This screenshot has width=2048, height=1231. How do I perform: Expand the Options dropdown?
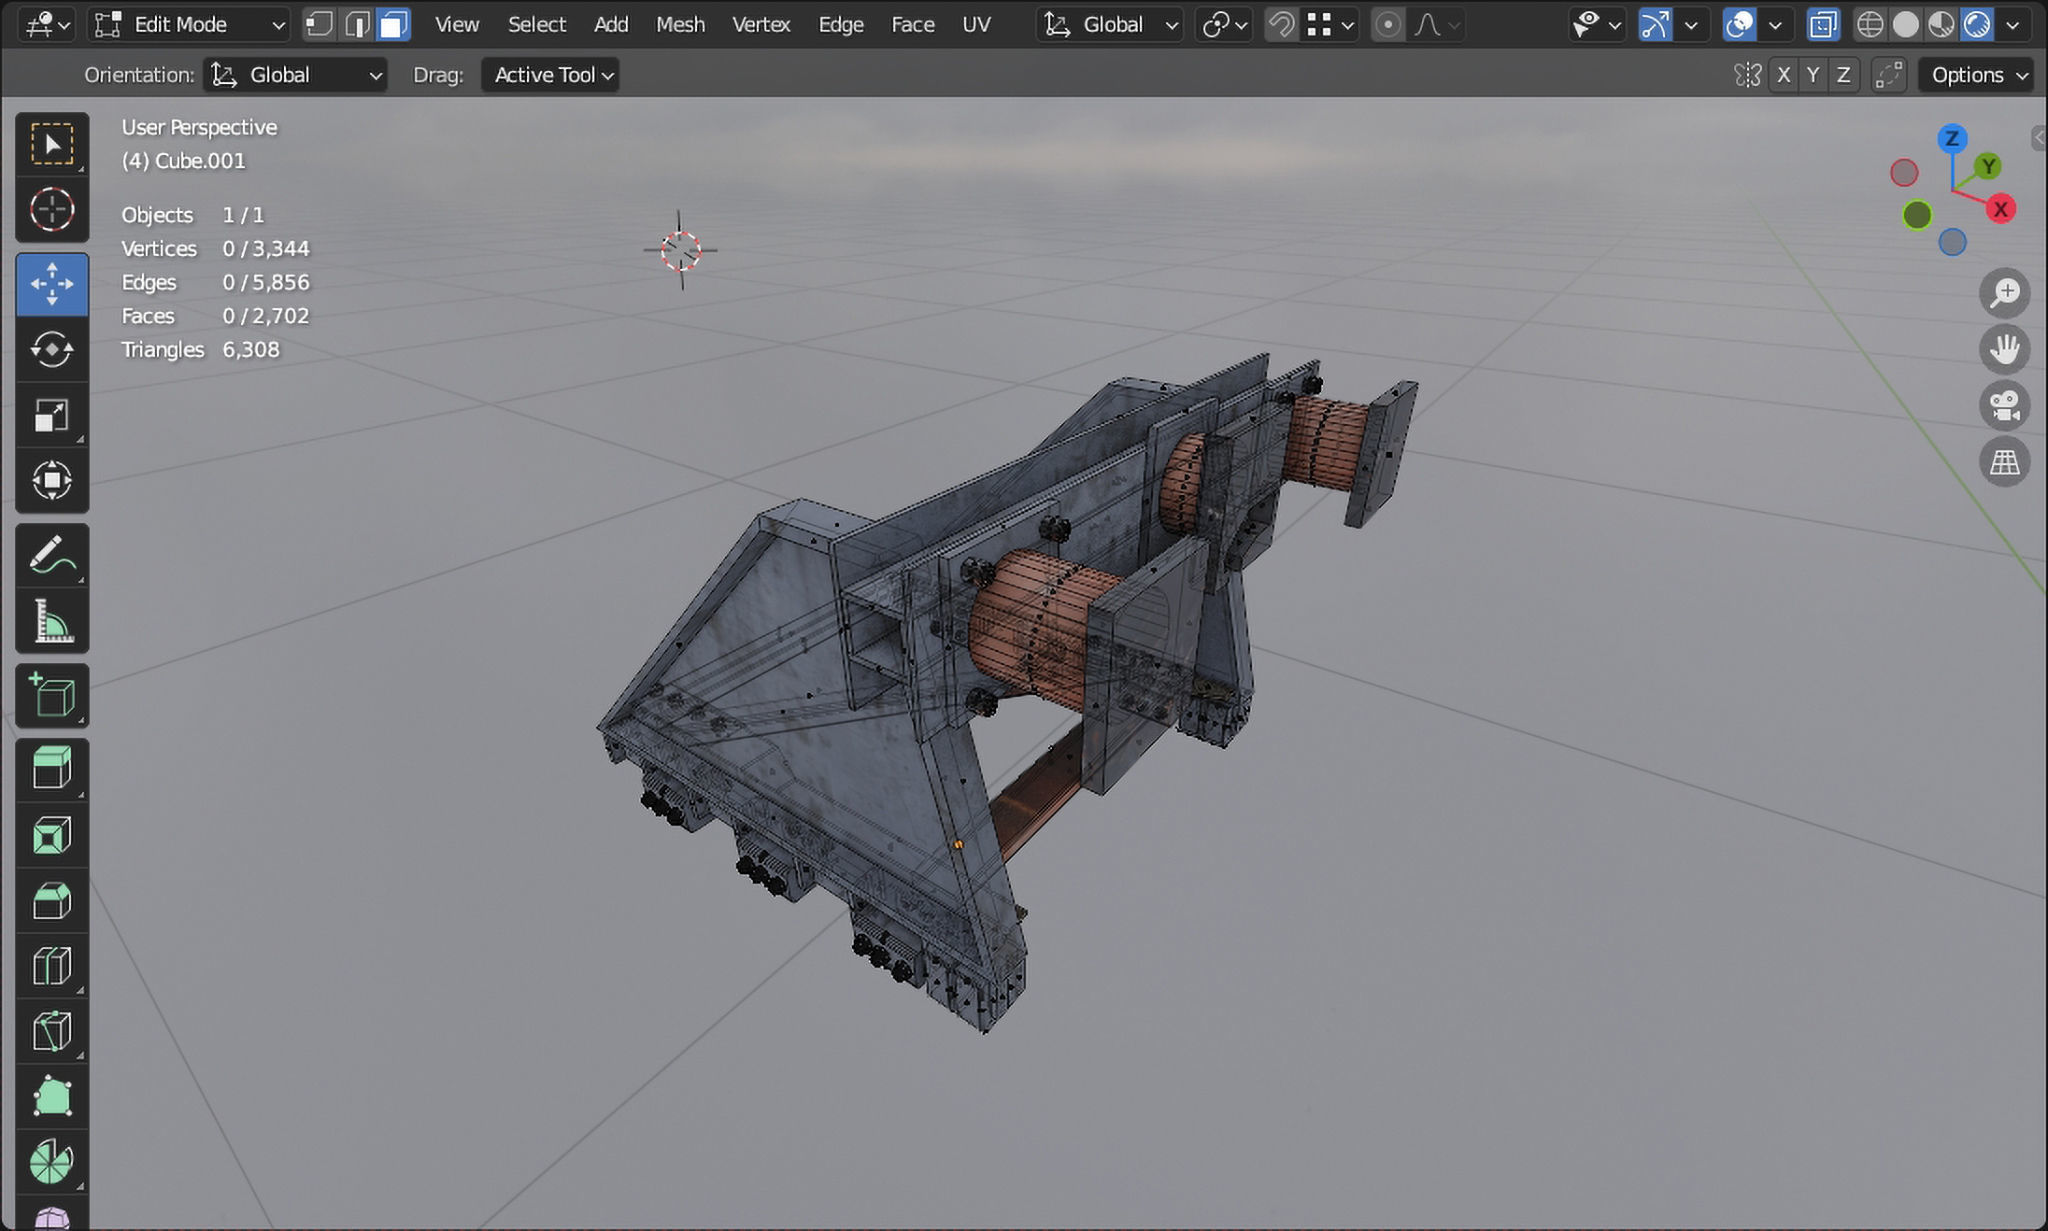[1977, 75]
